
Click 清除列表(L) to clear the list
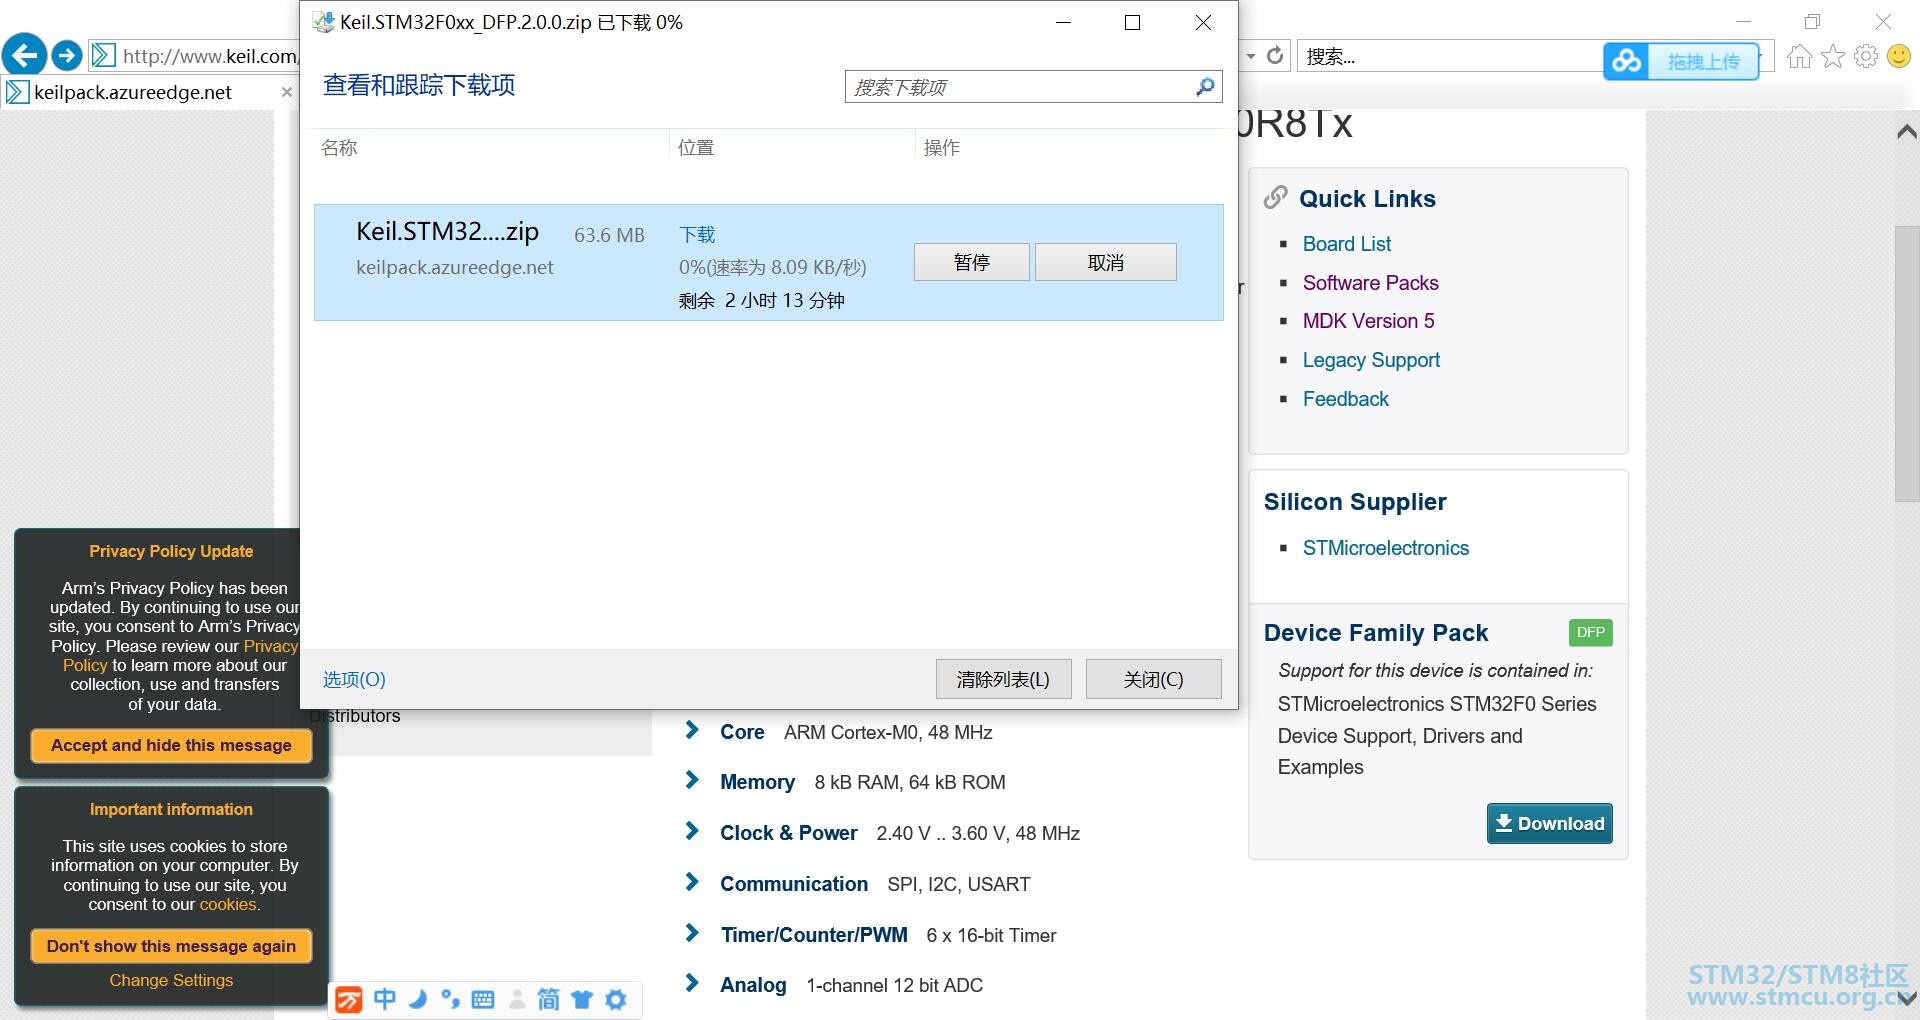pos(1003,679)
